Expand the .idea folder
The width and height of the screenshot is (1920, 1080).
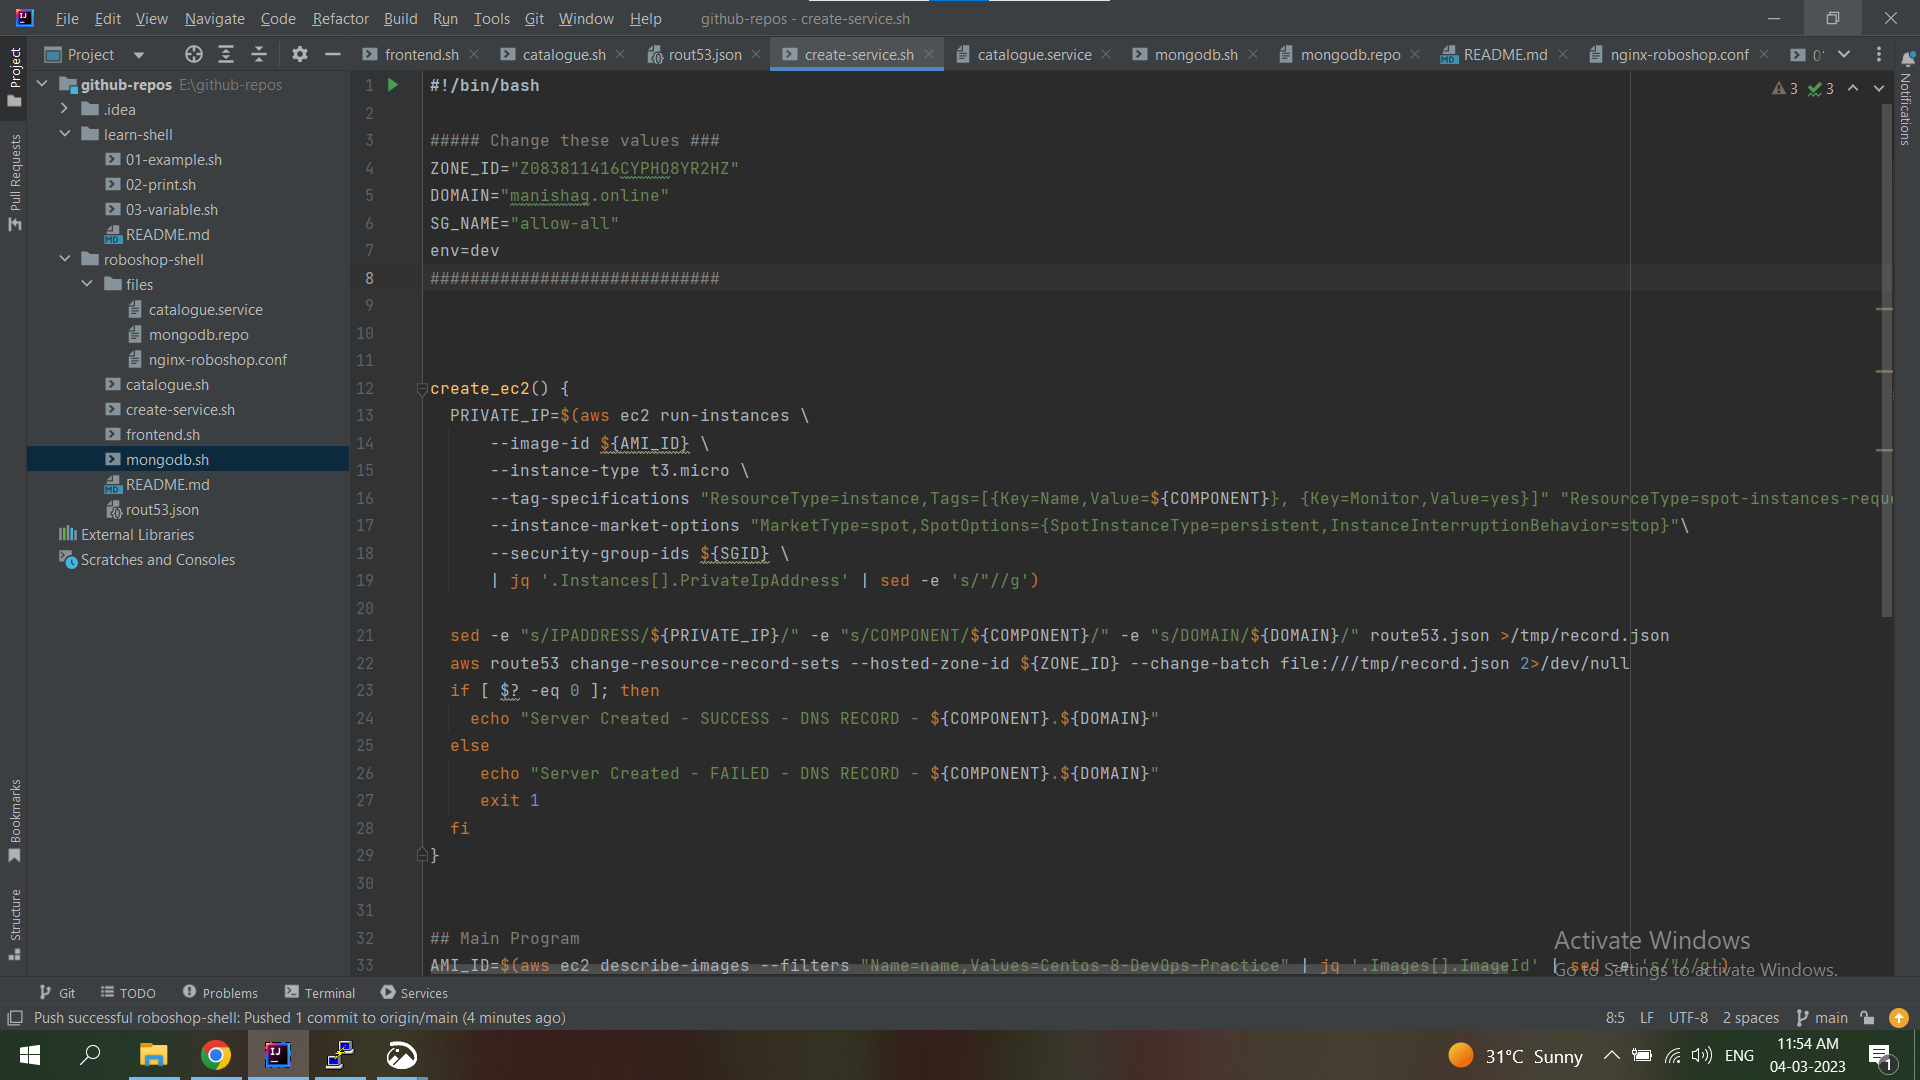64,109
